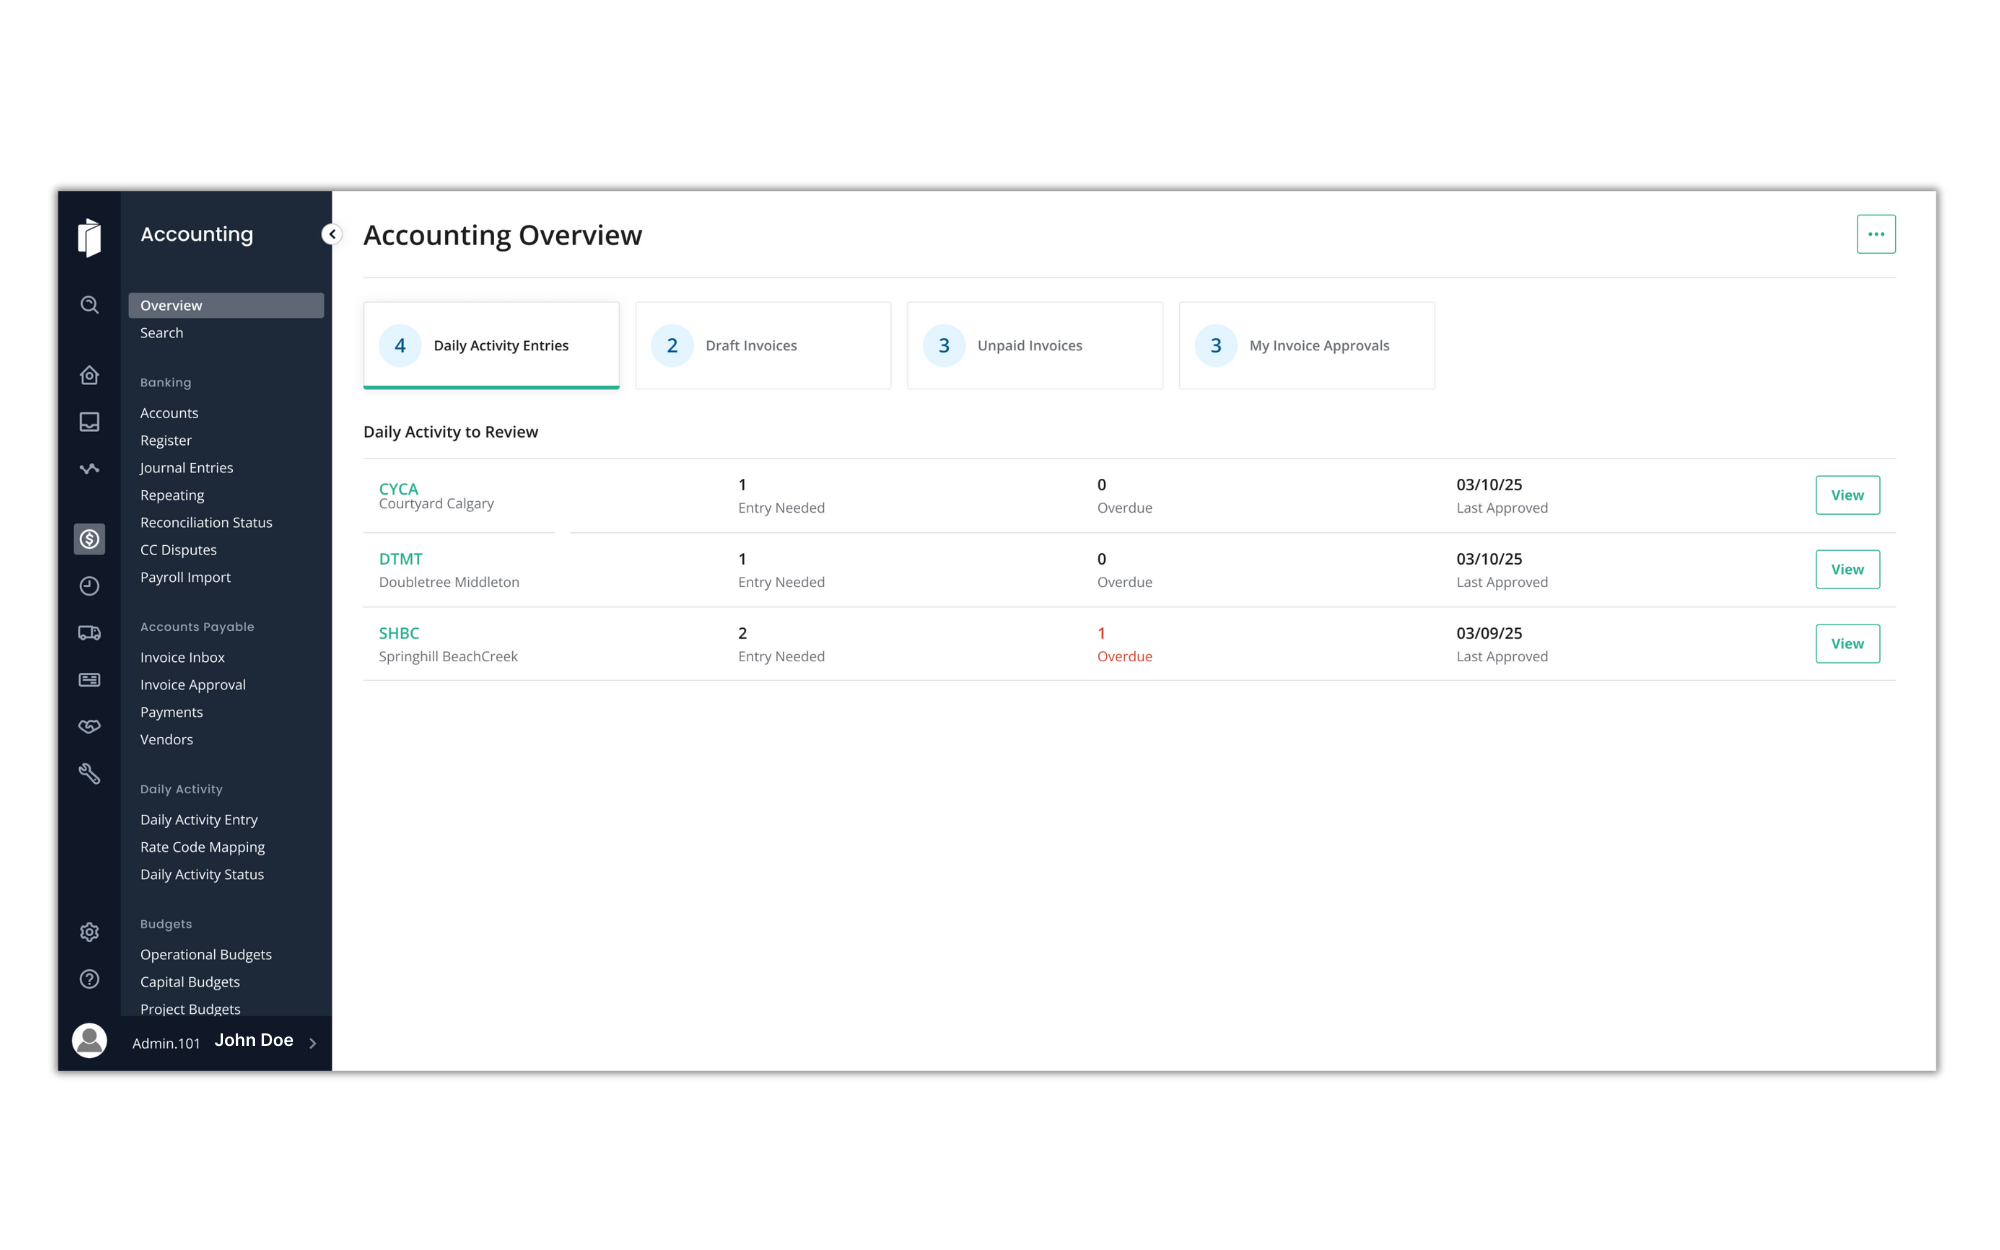The height and width of the screenshot is (1250, 2000).
Task: Click Doubletree Middleton property name
Action: pos(449,582)
